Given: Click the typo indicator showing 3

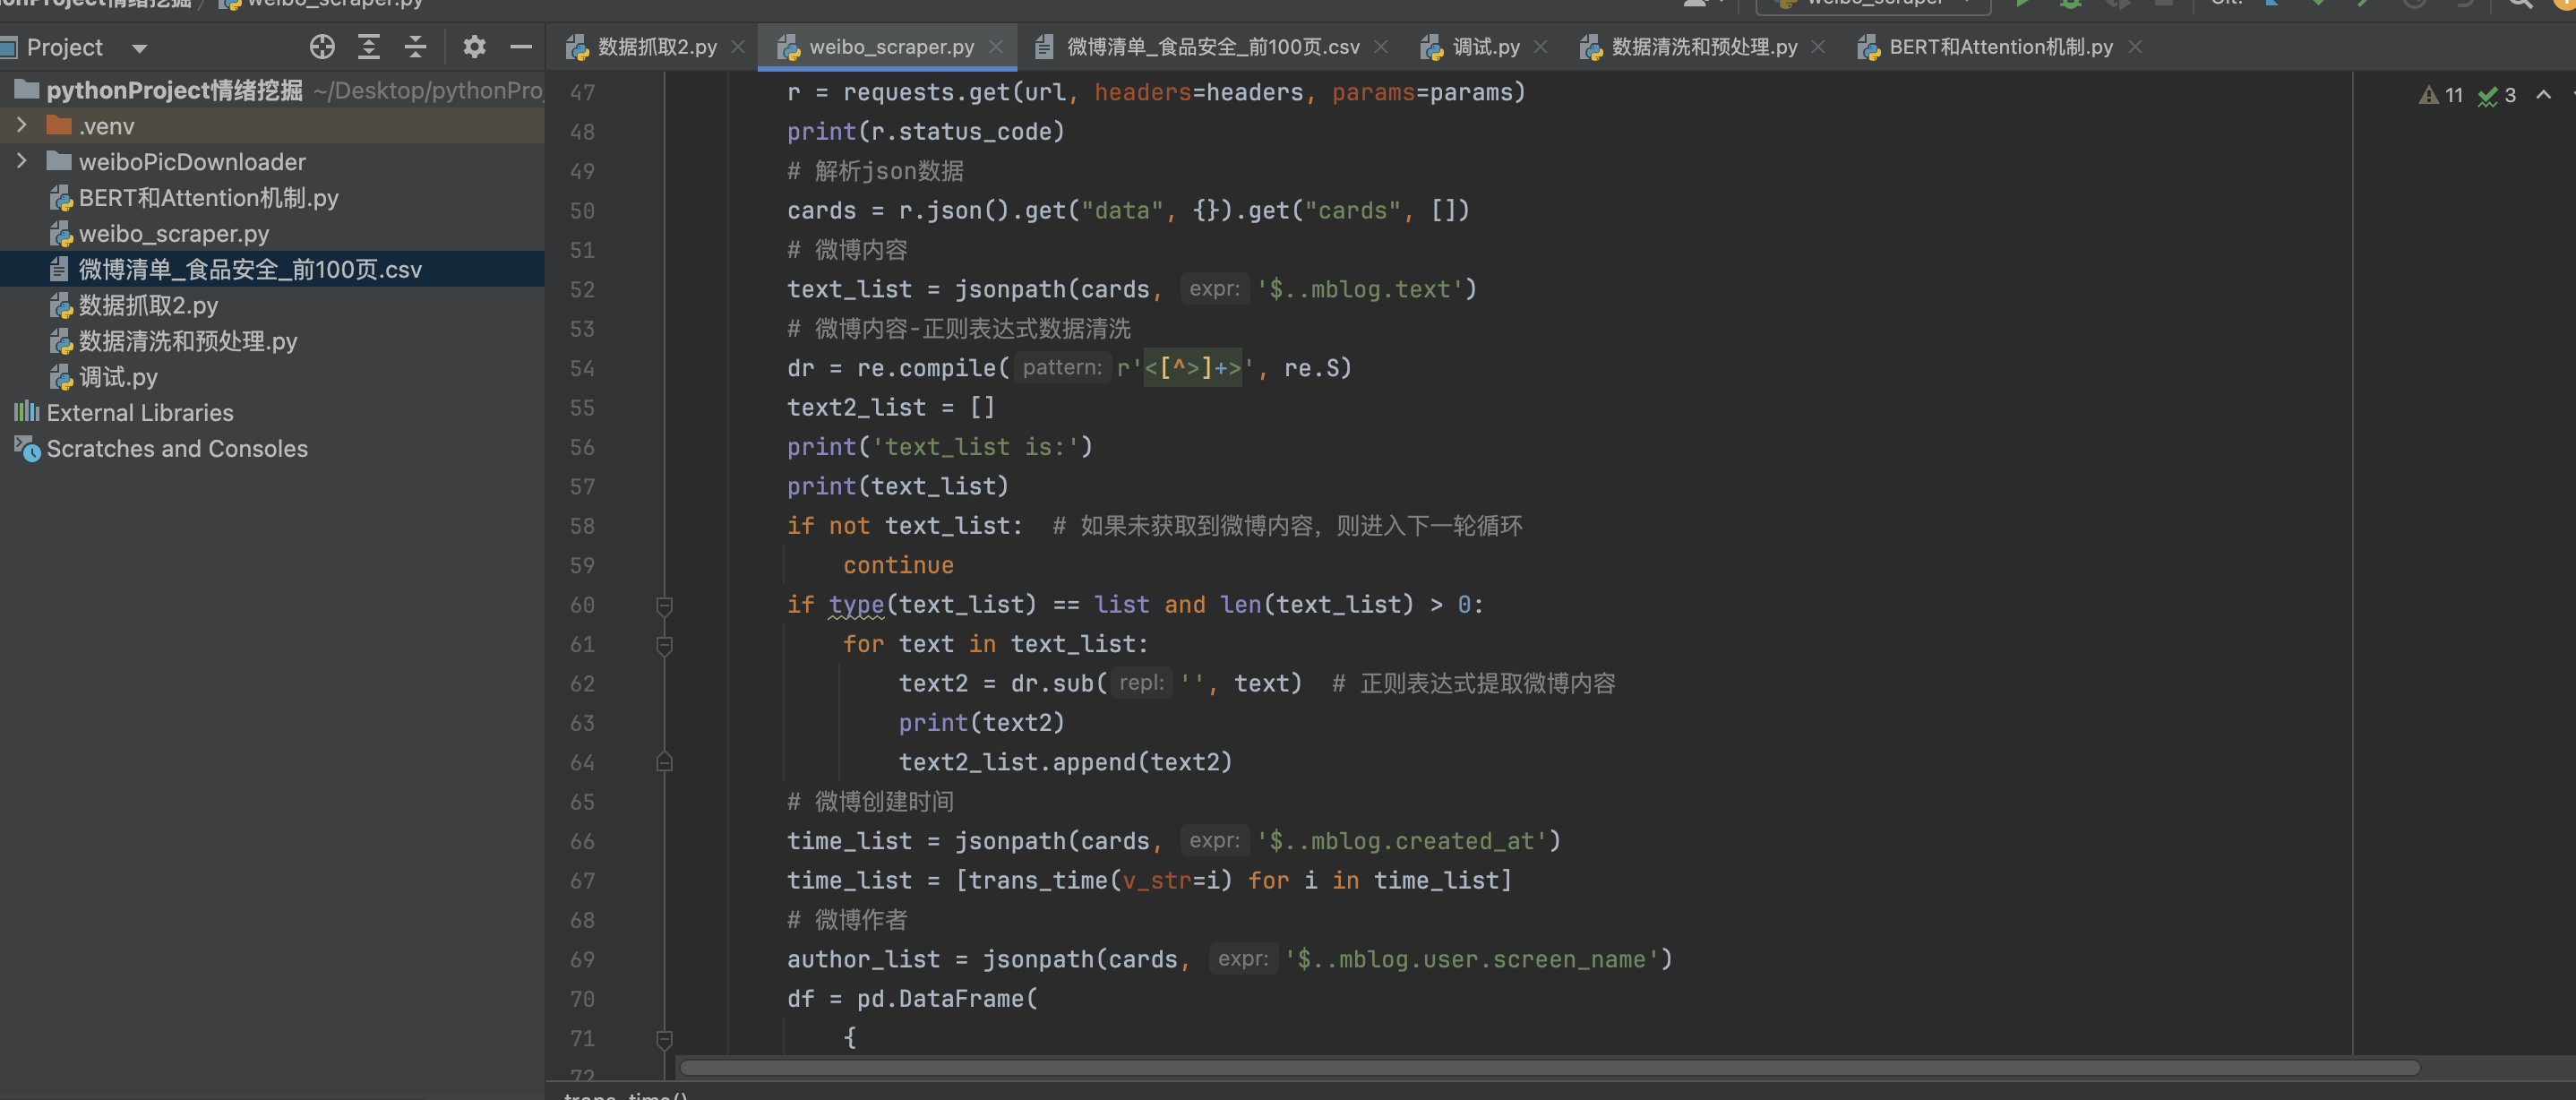Looking at the screenshot, I should 2497,95.
